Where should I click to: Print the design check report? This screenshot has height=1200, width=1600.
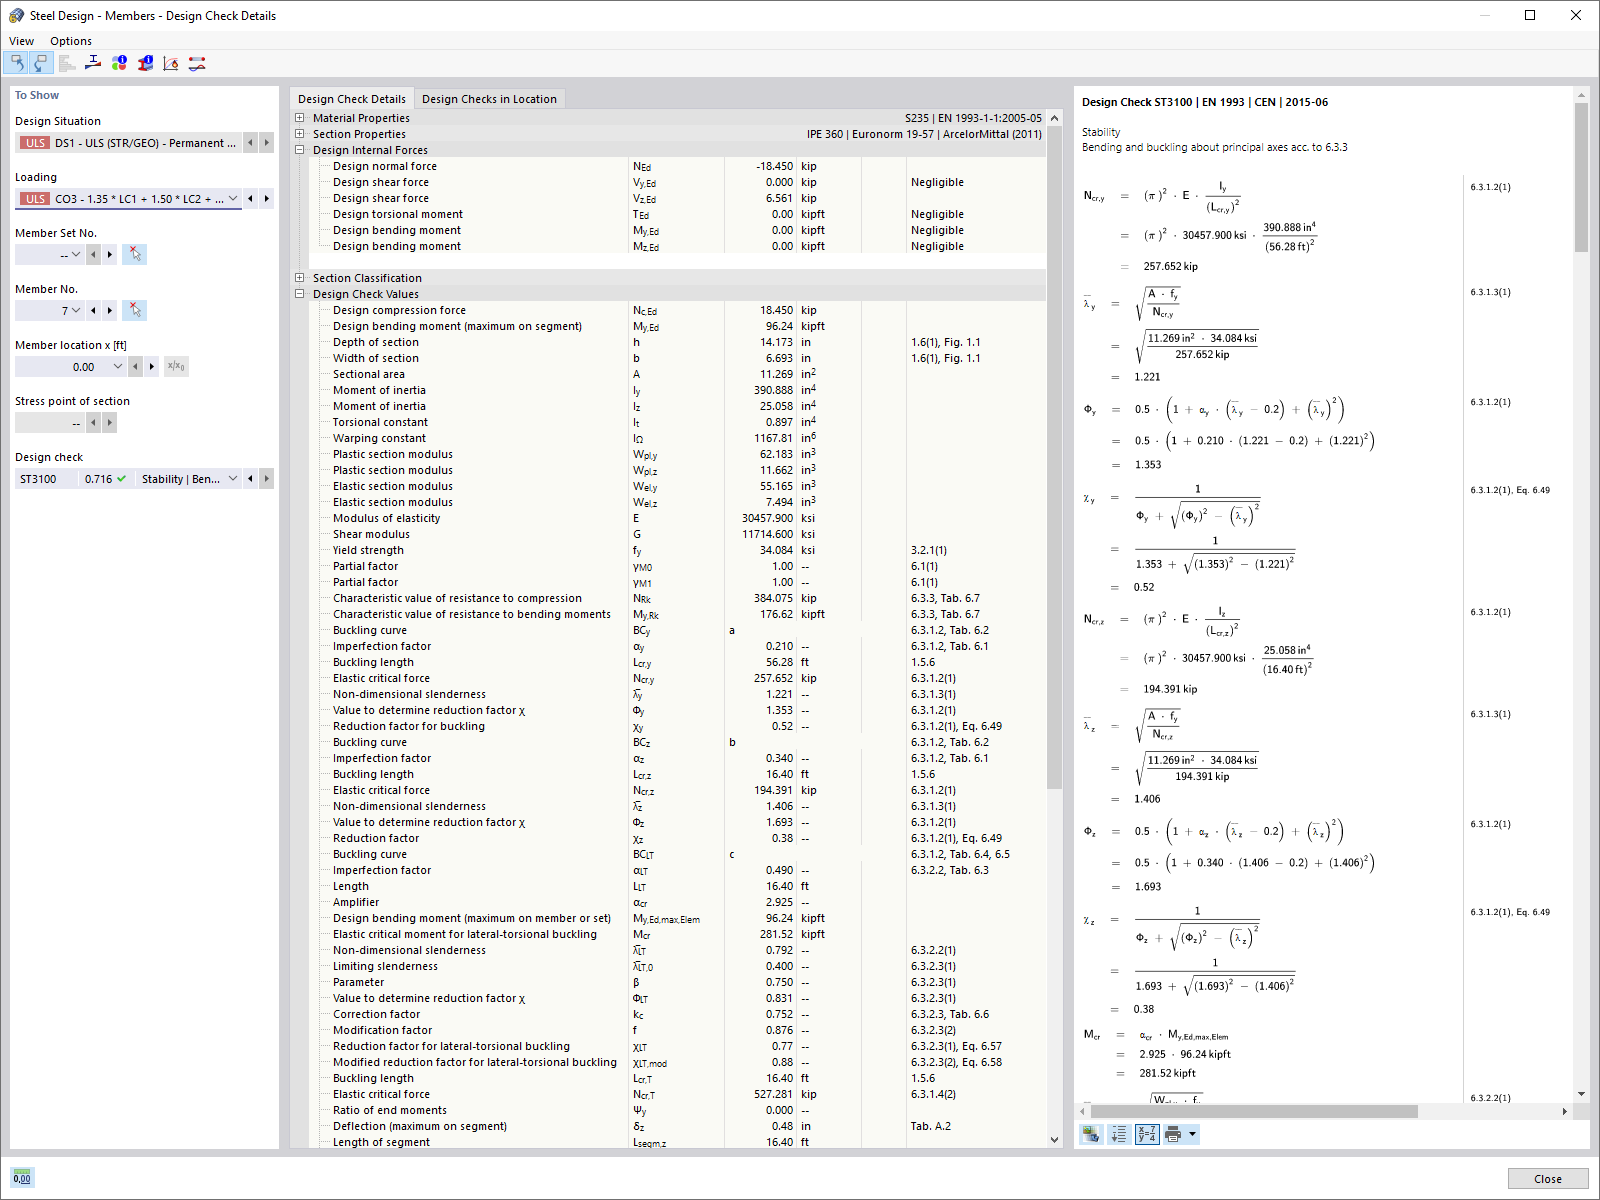(x=1172, y=1134)
